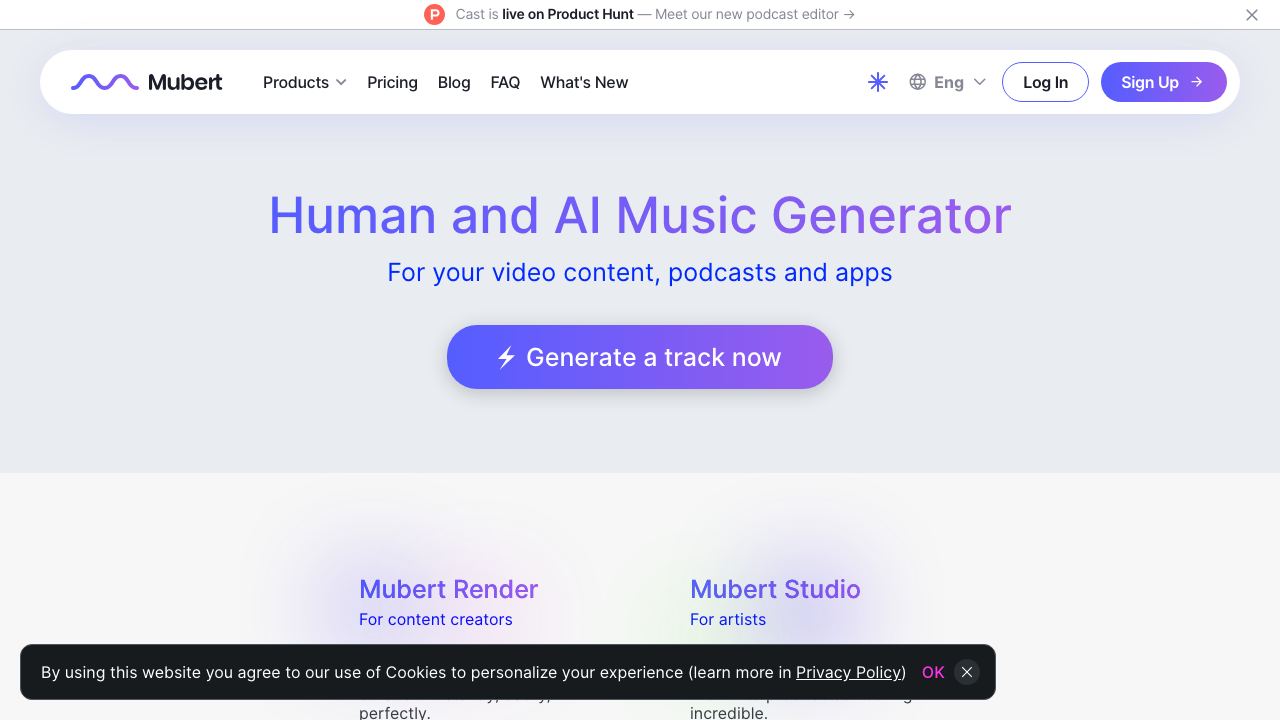Open the Mubert Render heading
This screenshot has width=1280, height=720.
click(x=449, y=589)
